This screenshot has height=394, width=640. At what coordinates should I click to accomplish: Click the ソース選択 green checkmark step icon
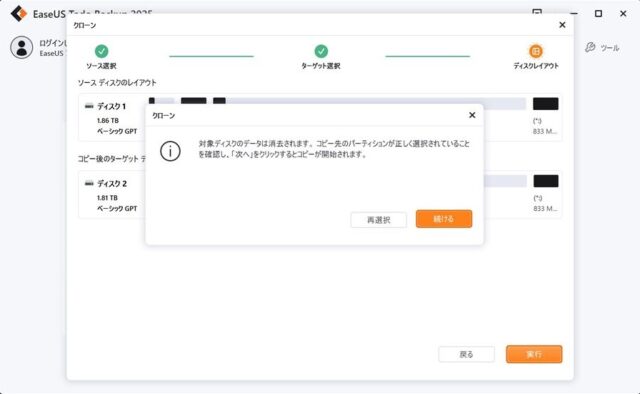point(101,51)
